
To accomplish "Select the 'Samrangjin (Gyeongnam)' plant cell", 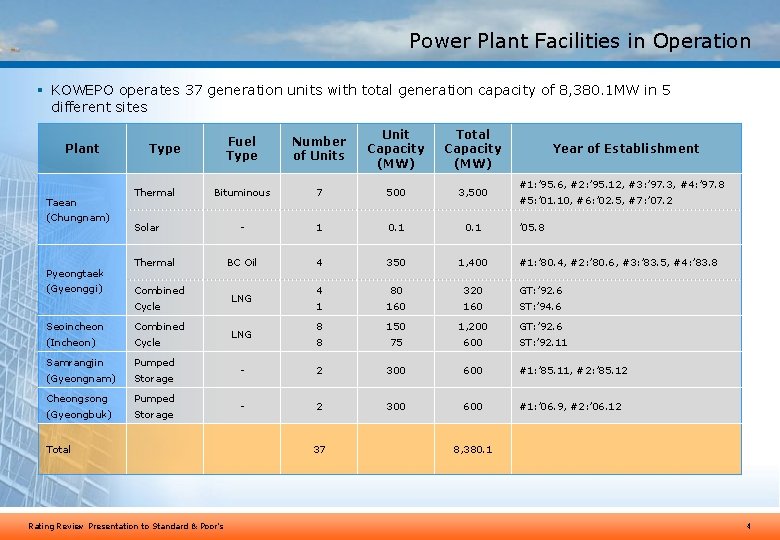I will 82,370.
